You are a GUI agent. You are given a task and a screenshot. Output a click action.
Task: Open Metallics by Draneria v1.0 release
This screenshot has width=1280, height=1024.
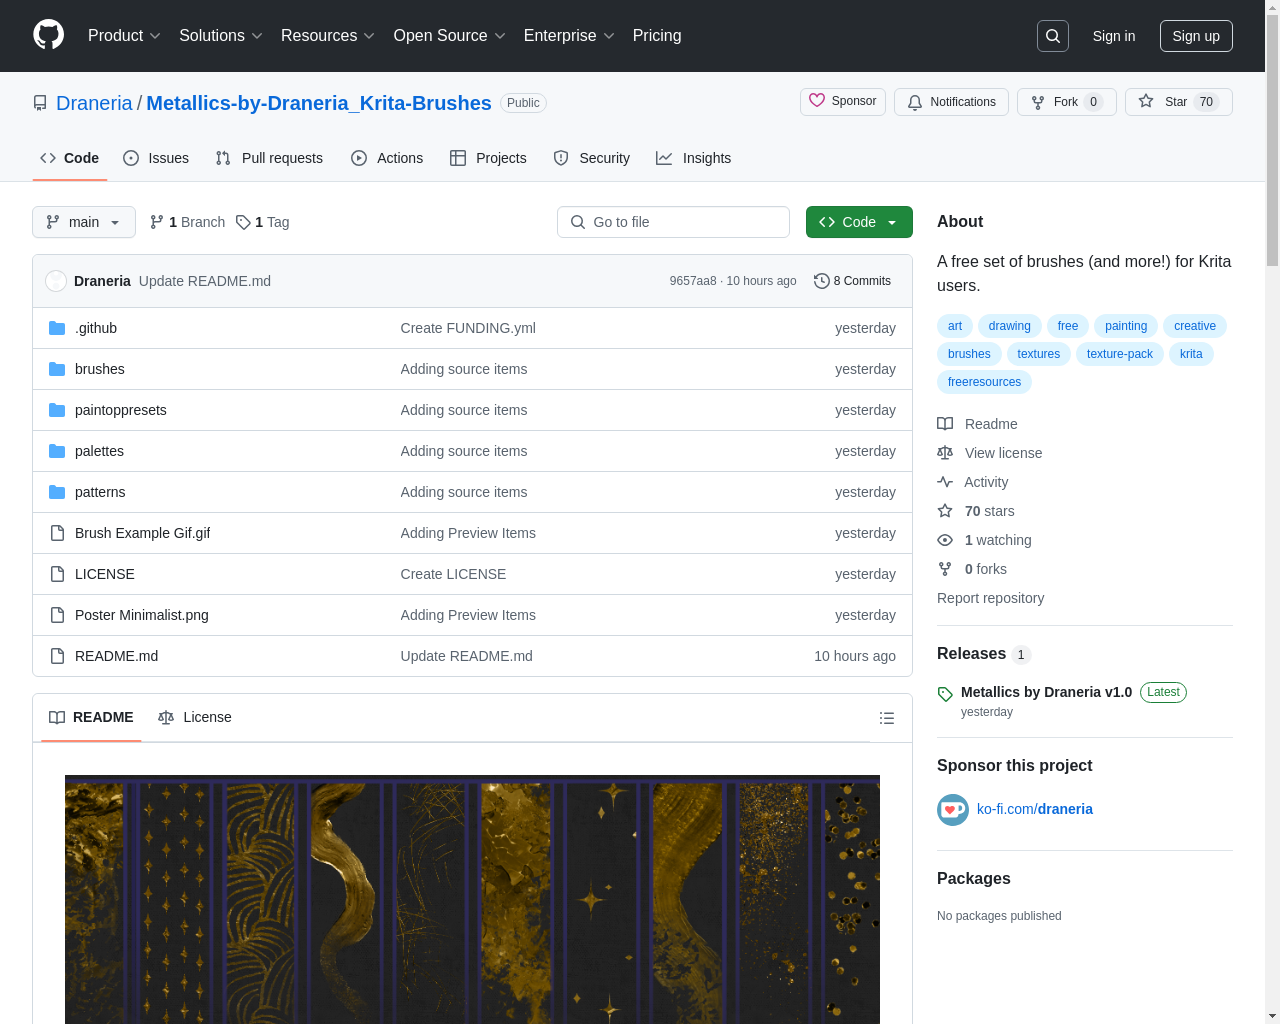1046,692
